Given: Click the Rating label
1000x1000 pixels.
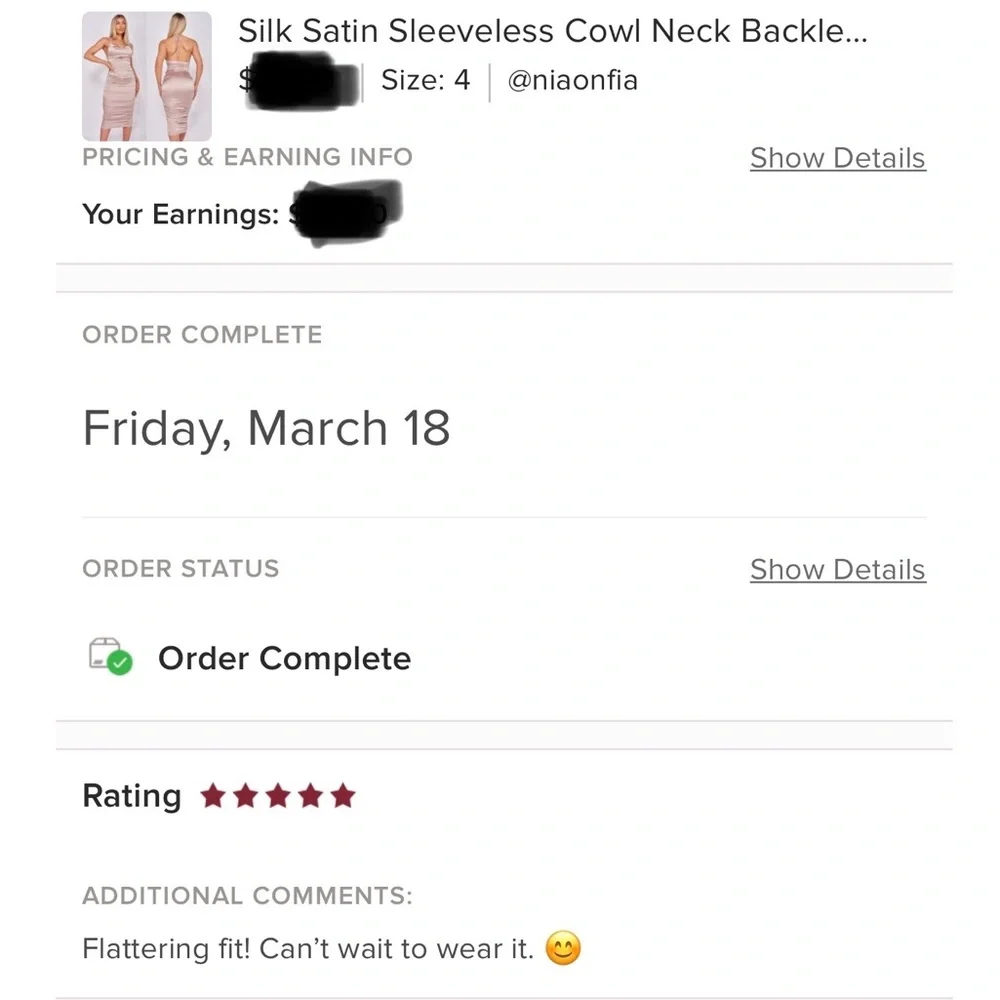Looking at the screenshot, I should point(132,796).
